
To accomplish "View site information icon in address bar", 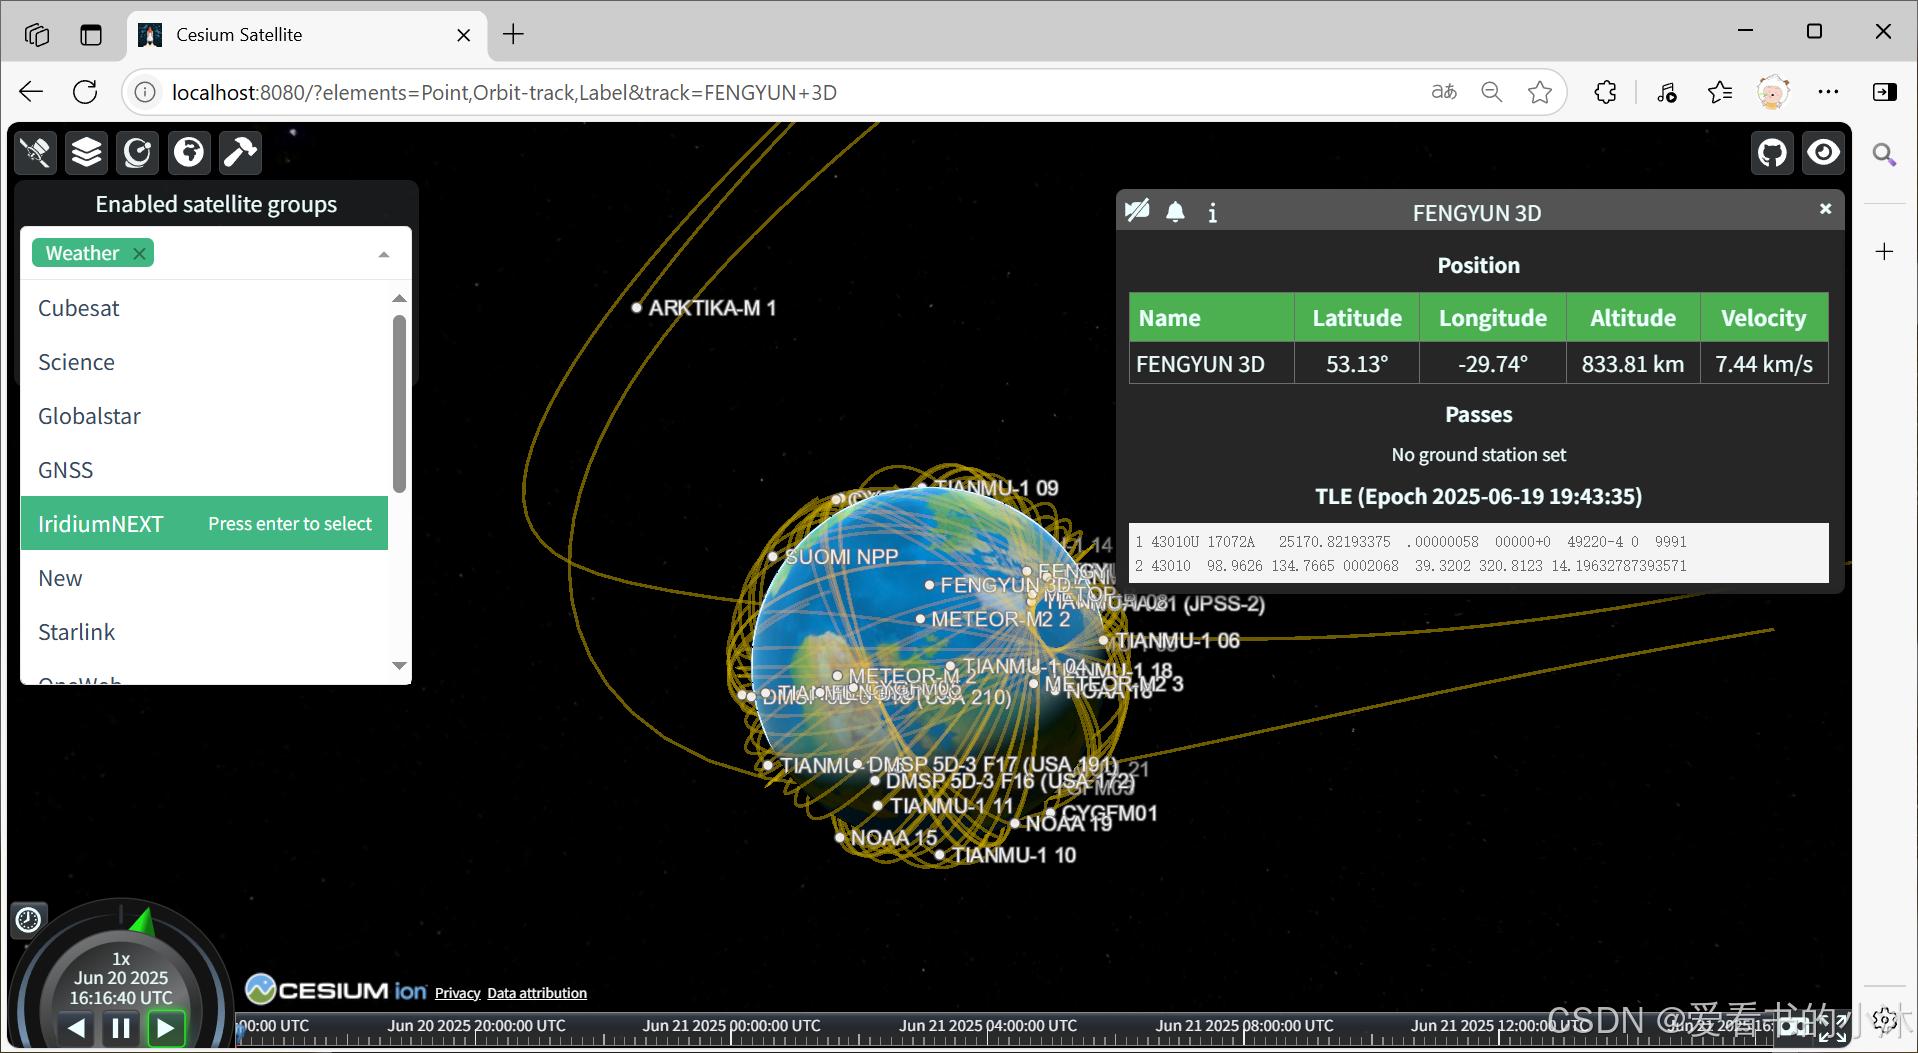I will click(145, 92).
